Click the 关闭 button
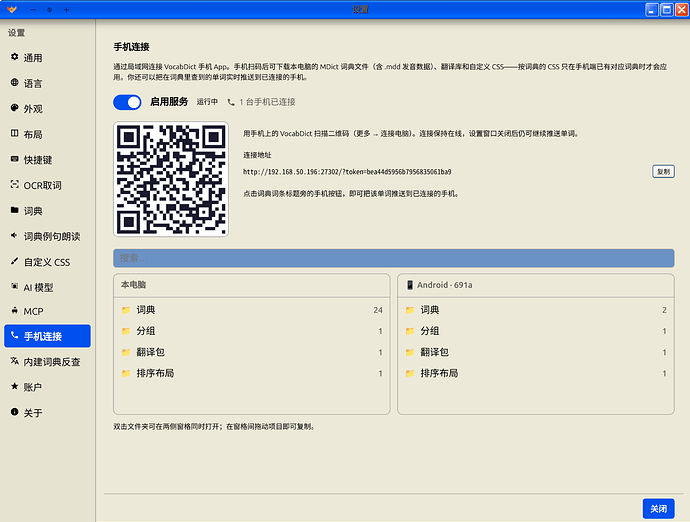 click(658, 509)
